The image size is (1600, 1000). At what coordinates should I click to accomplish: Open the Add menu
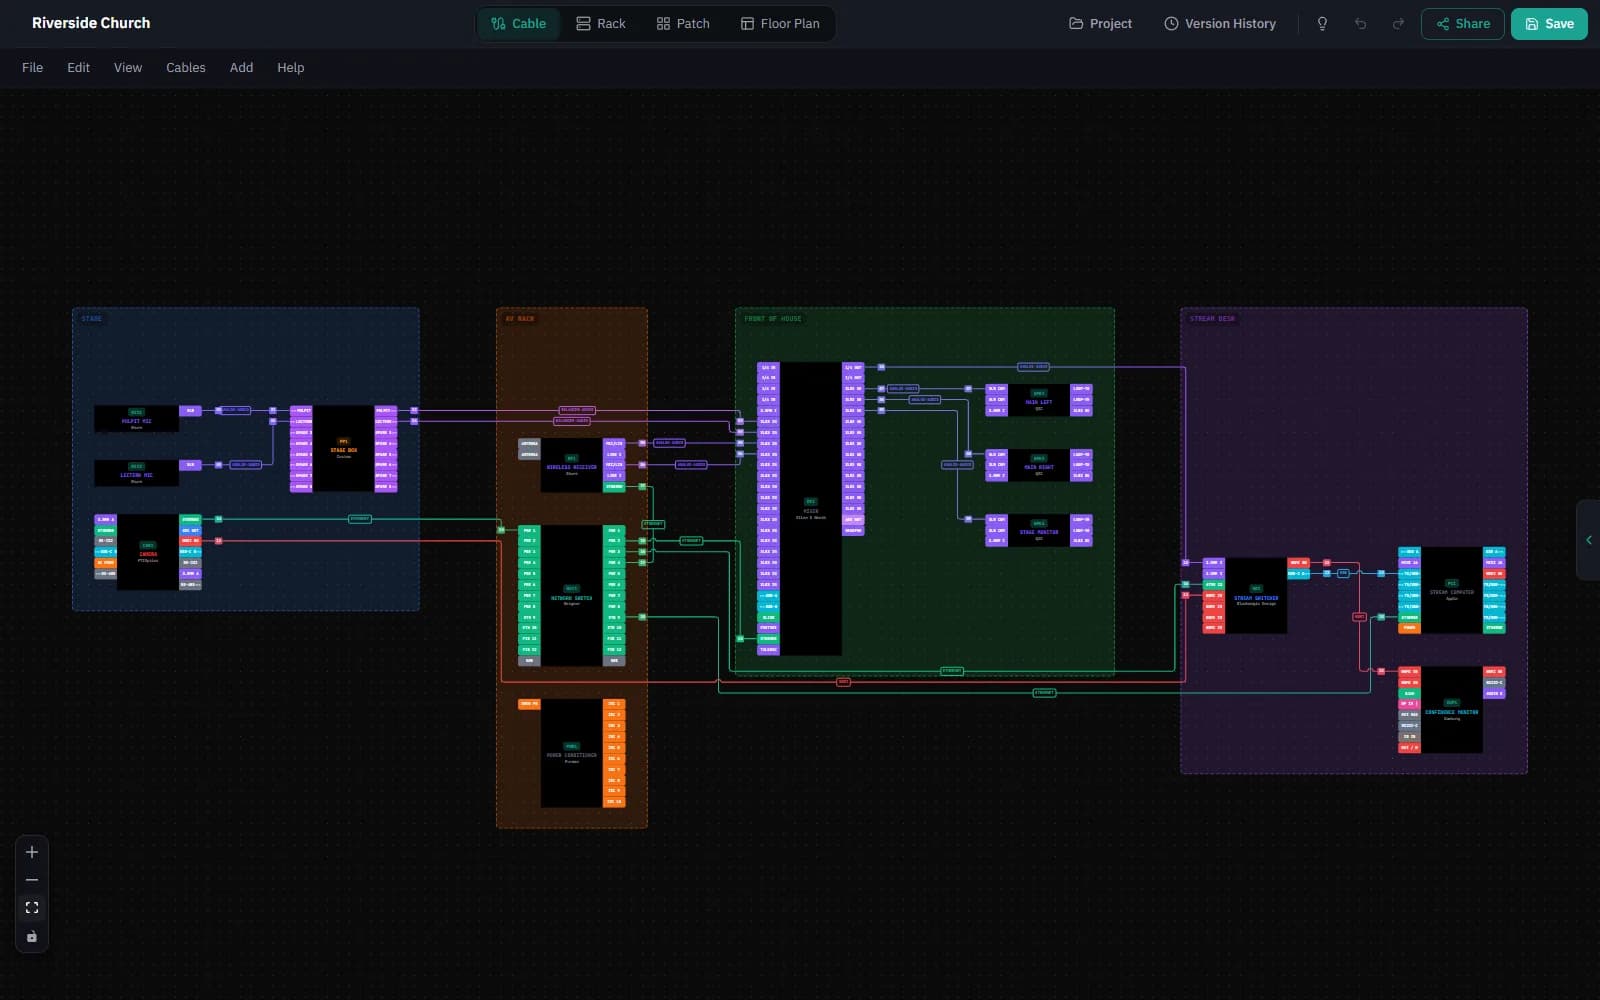pos(241,68)
